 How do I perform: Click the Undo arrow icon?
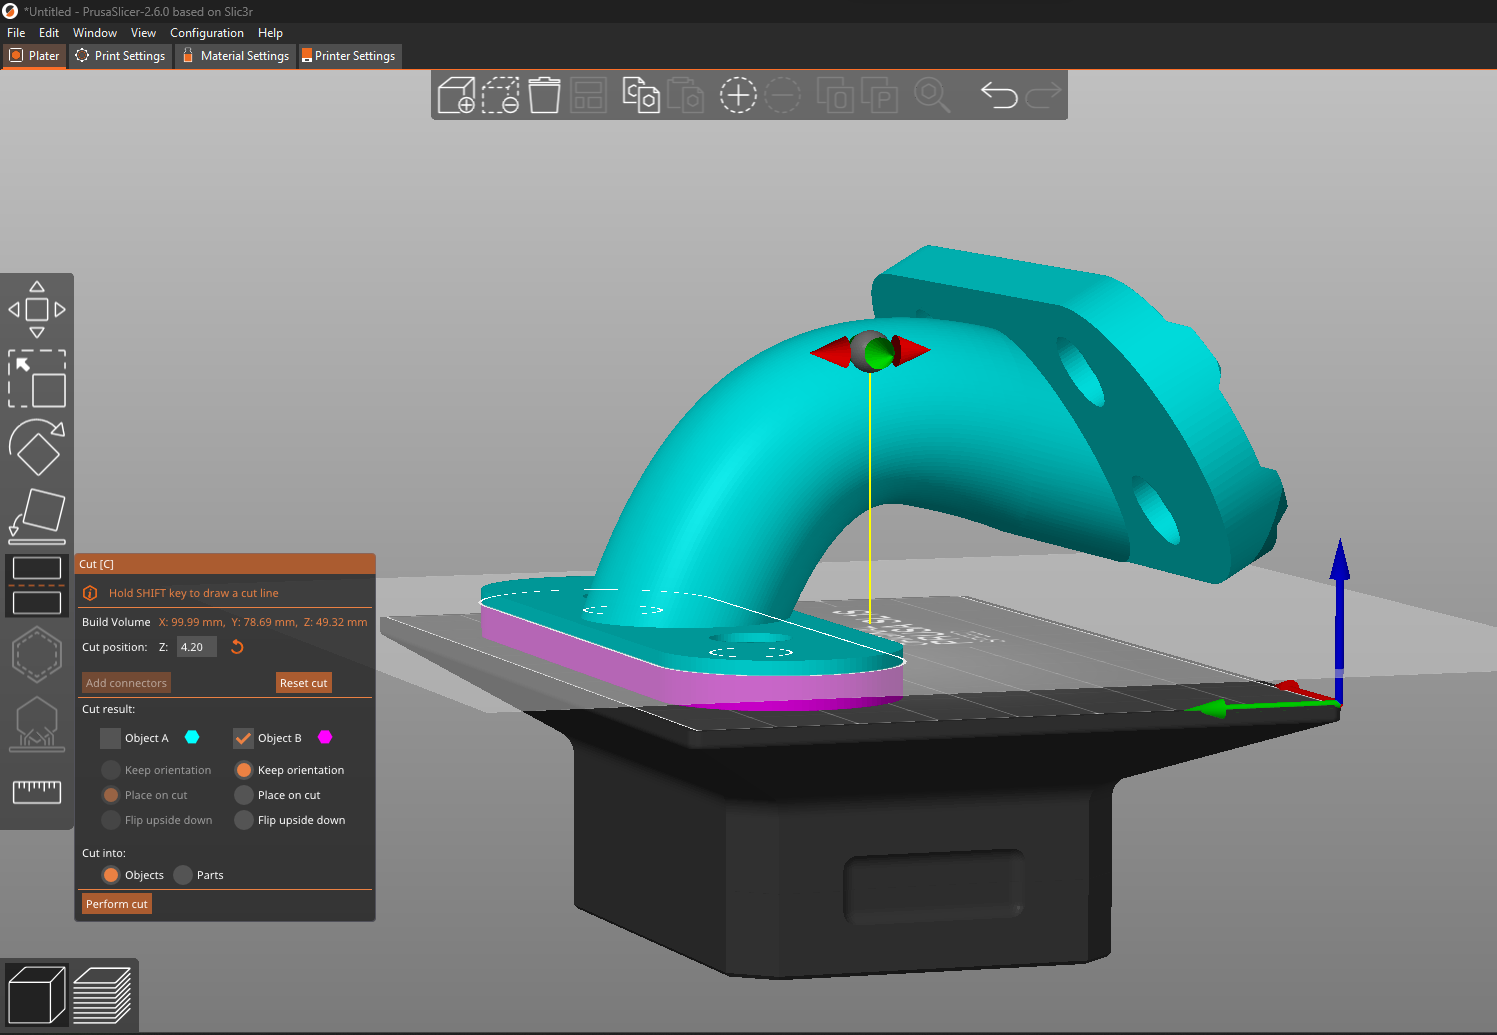pyautogui.click(x=999, y=95)
